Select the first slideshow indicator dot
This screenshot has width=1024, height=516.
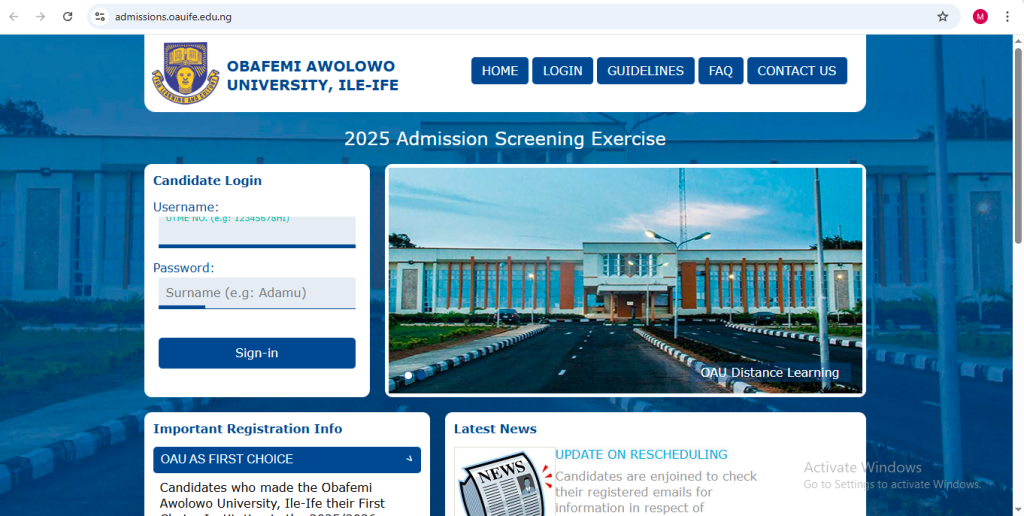[x=409, y=375]
